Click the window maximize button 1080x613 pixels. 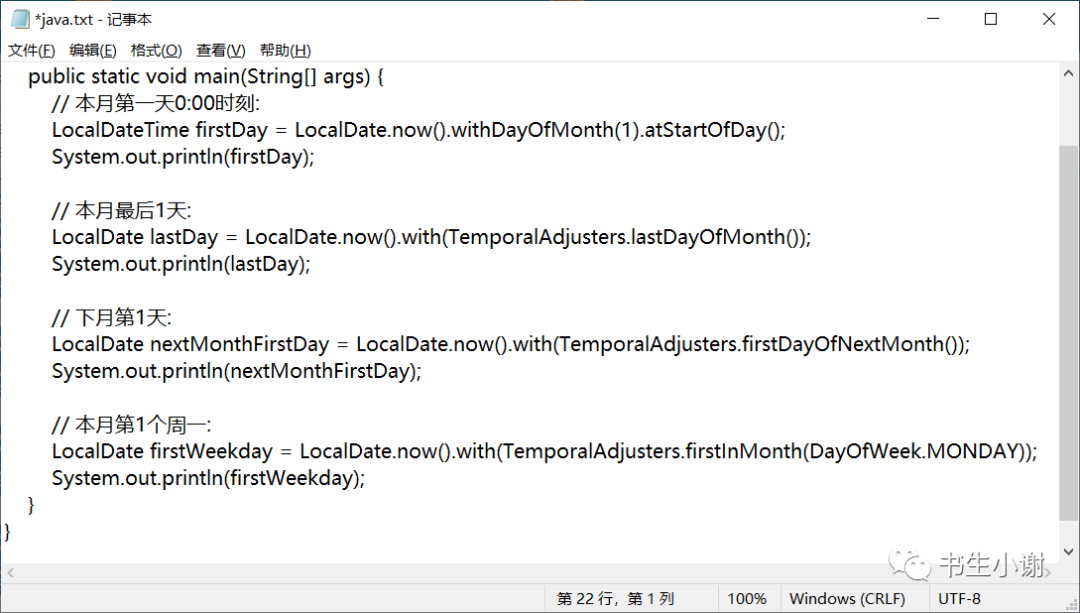[990, 18]
